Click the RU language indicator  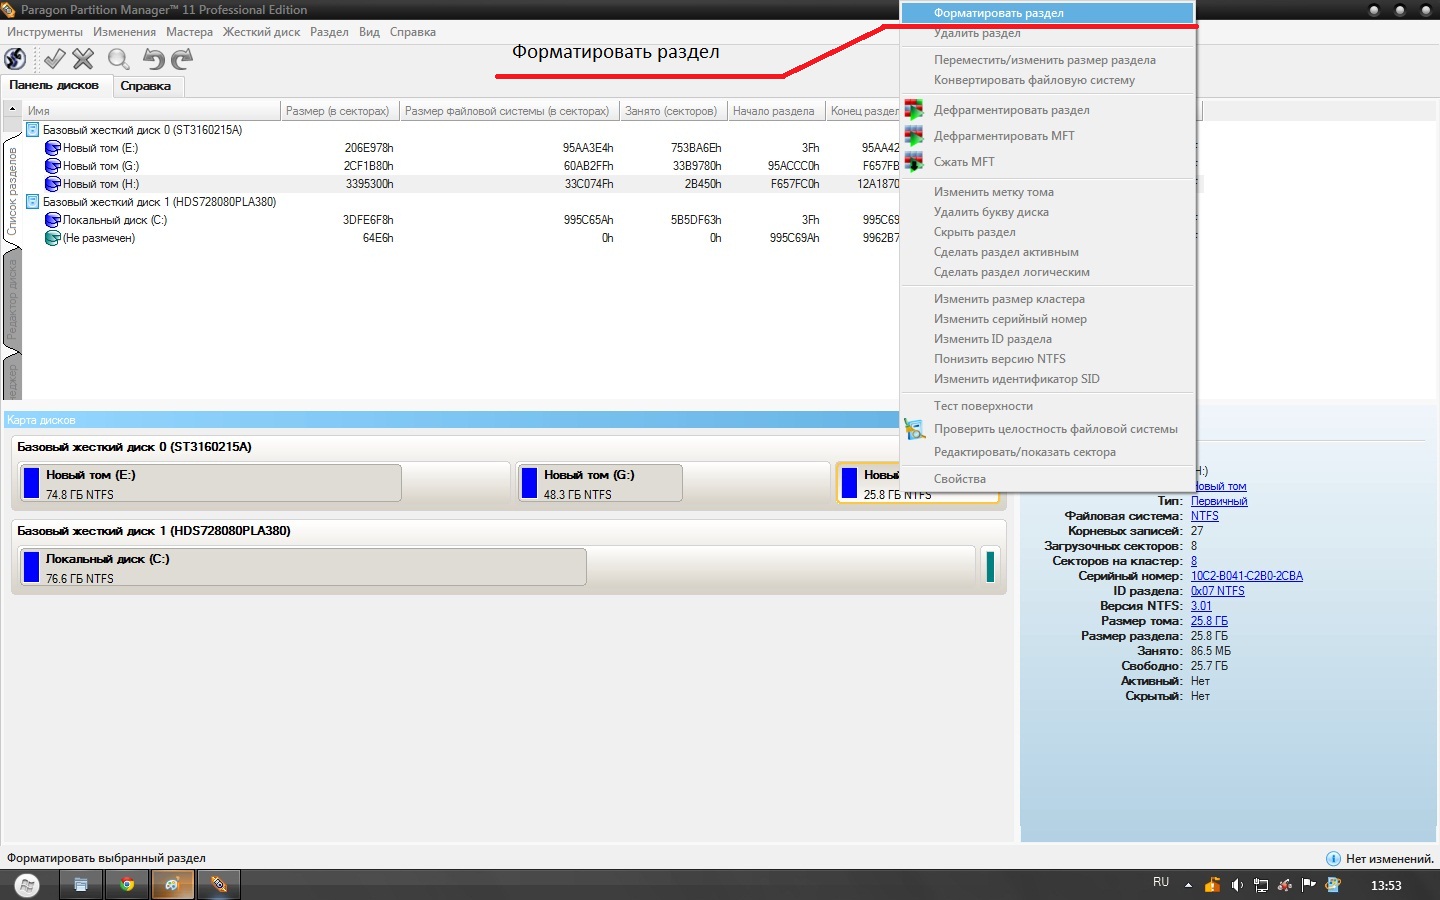1161,882
